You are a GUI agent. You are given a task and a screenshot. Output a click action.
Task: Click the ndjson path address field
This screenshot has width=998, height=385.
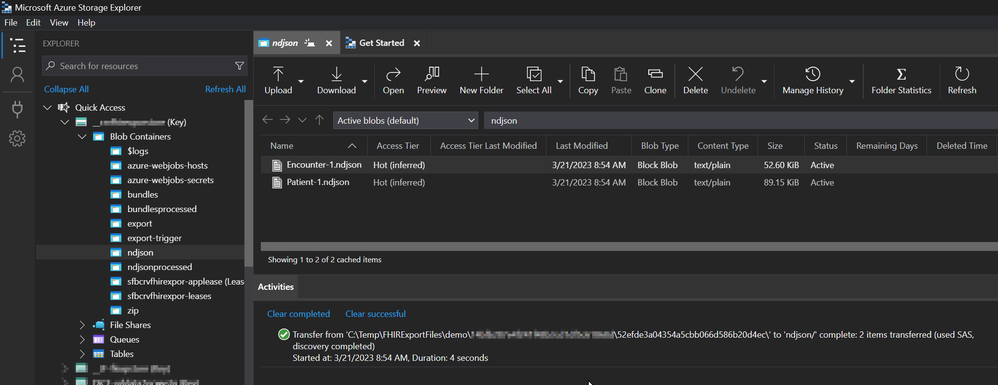741,120
